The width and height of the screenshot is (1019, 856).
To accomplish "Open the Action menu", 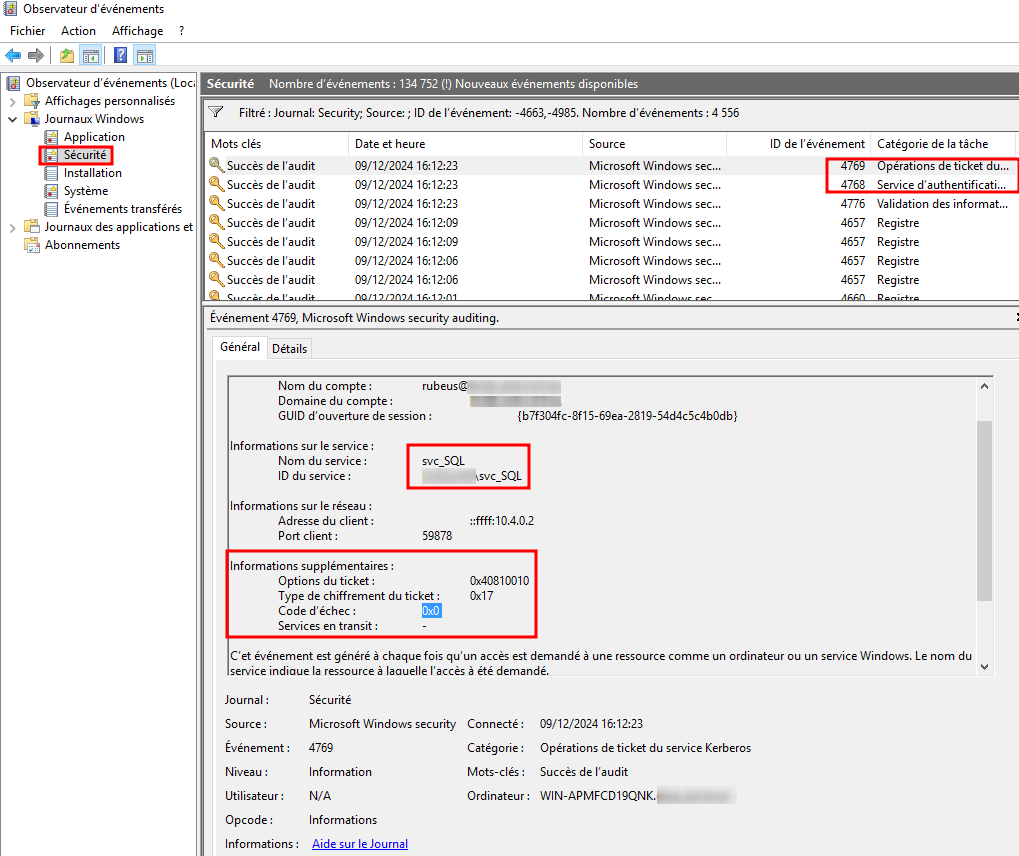I will pos(79,31).
